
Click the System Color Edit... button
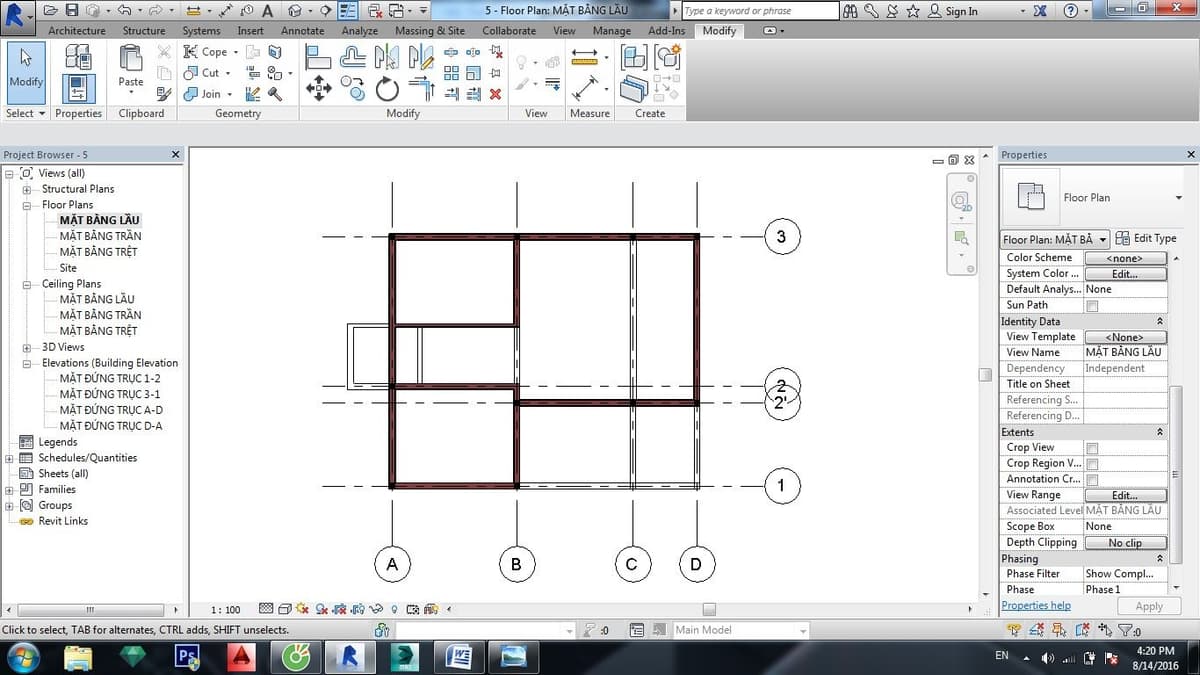pyautogui.click(x=1125, y=274)
